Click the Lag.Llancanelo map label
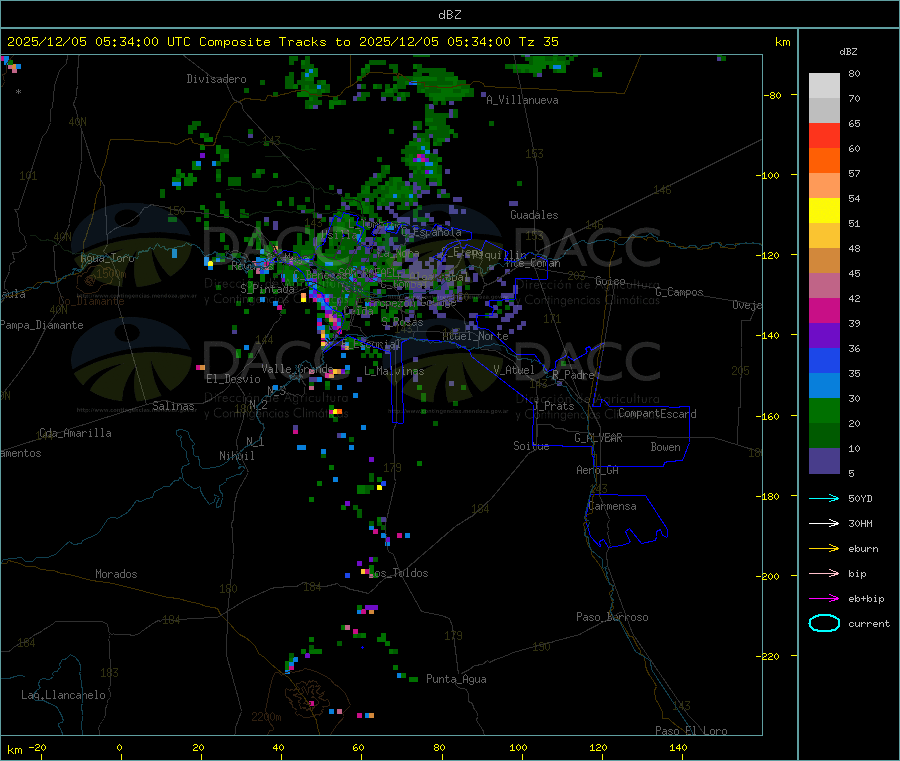The image size is (900, 761). pyautogui.click(x=63, y=695)
